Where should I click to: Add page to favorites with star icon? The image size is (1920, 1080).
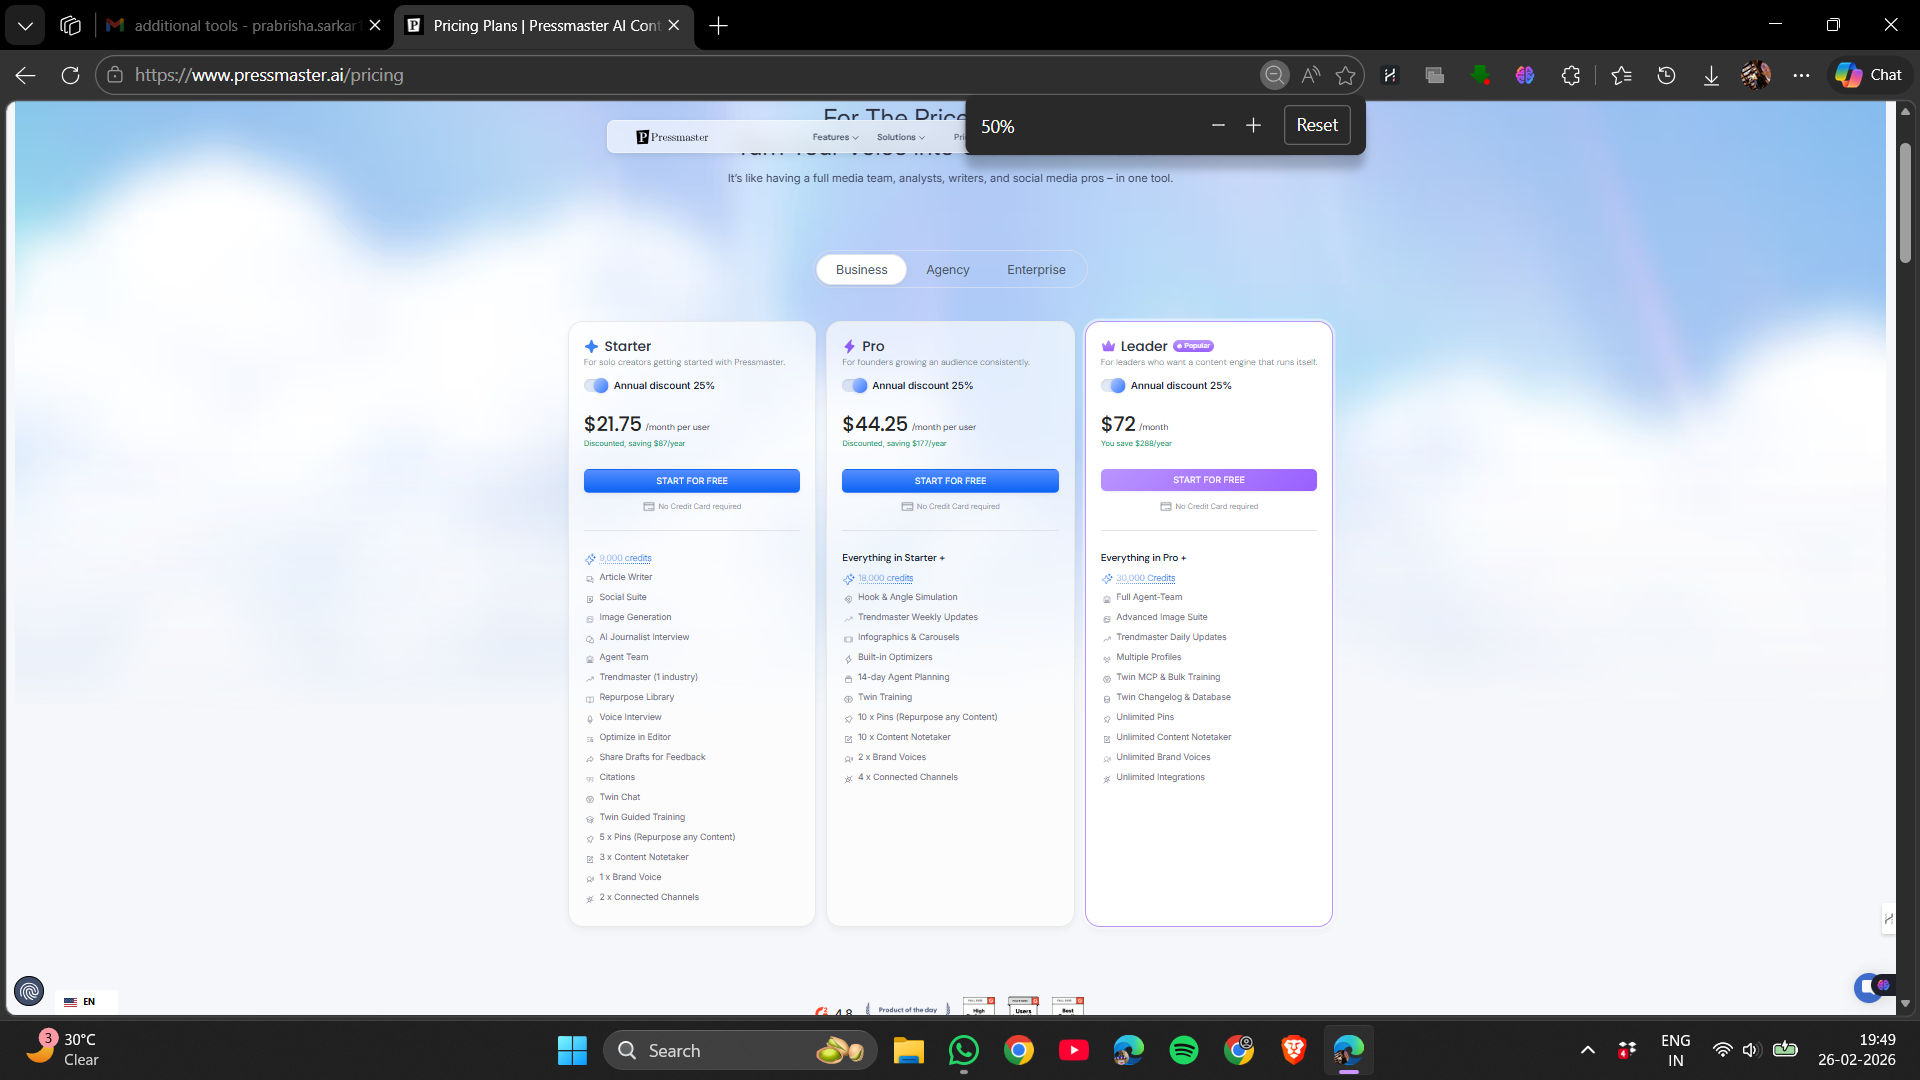[1346, 75]
